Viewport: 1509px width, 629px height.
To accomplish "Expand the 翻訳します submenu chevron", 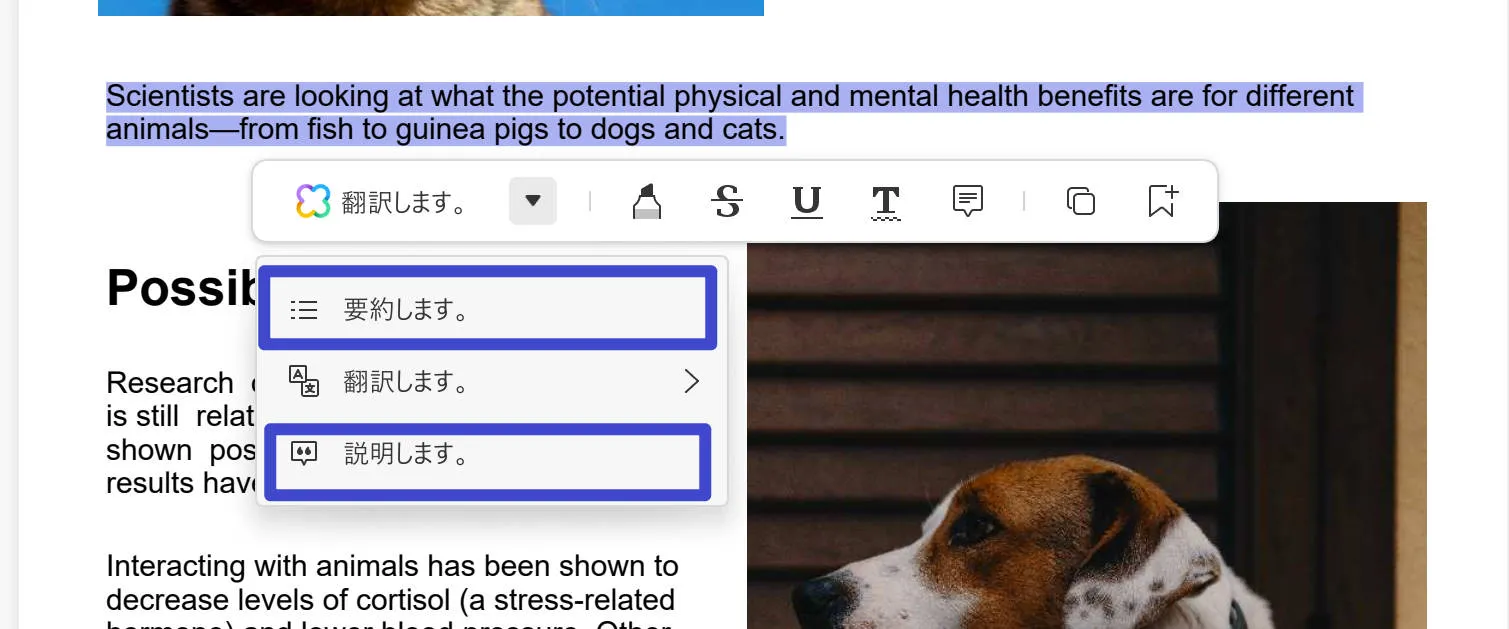I will coord(691,381).
